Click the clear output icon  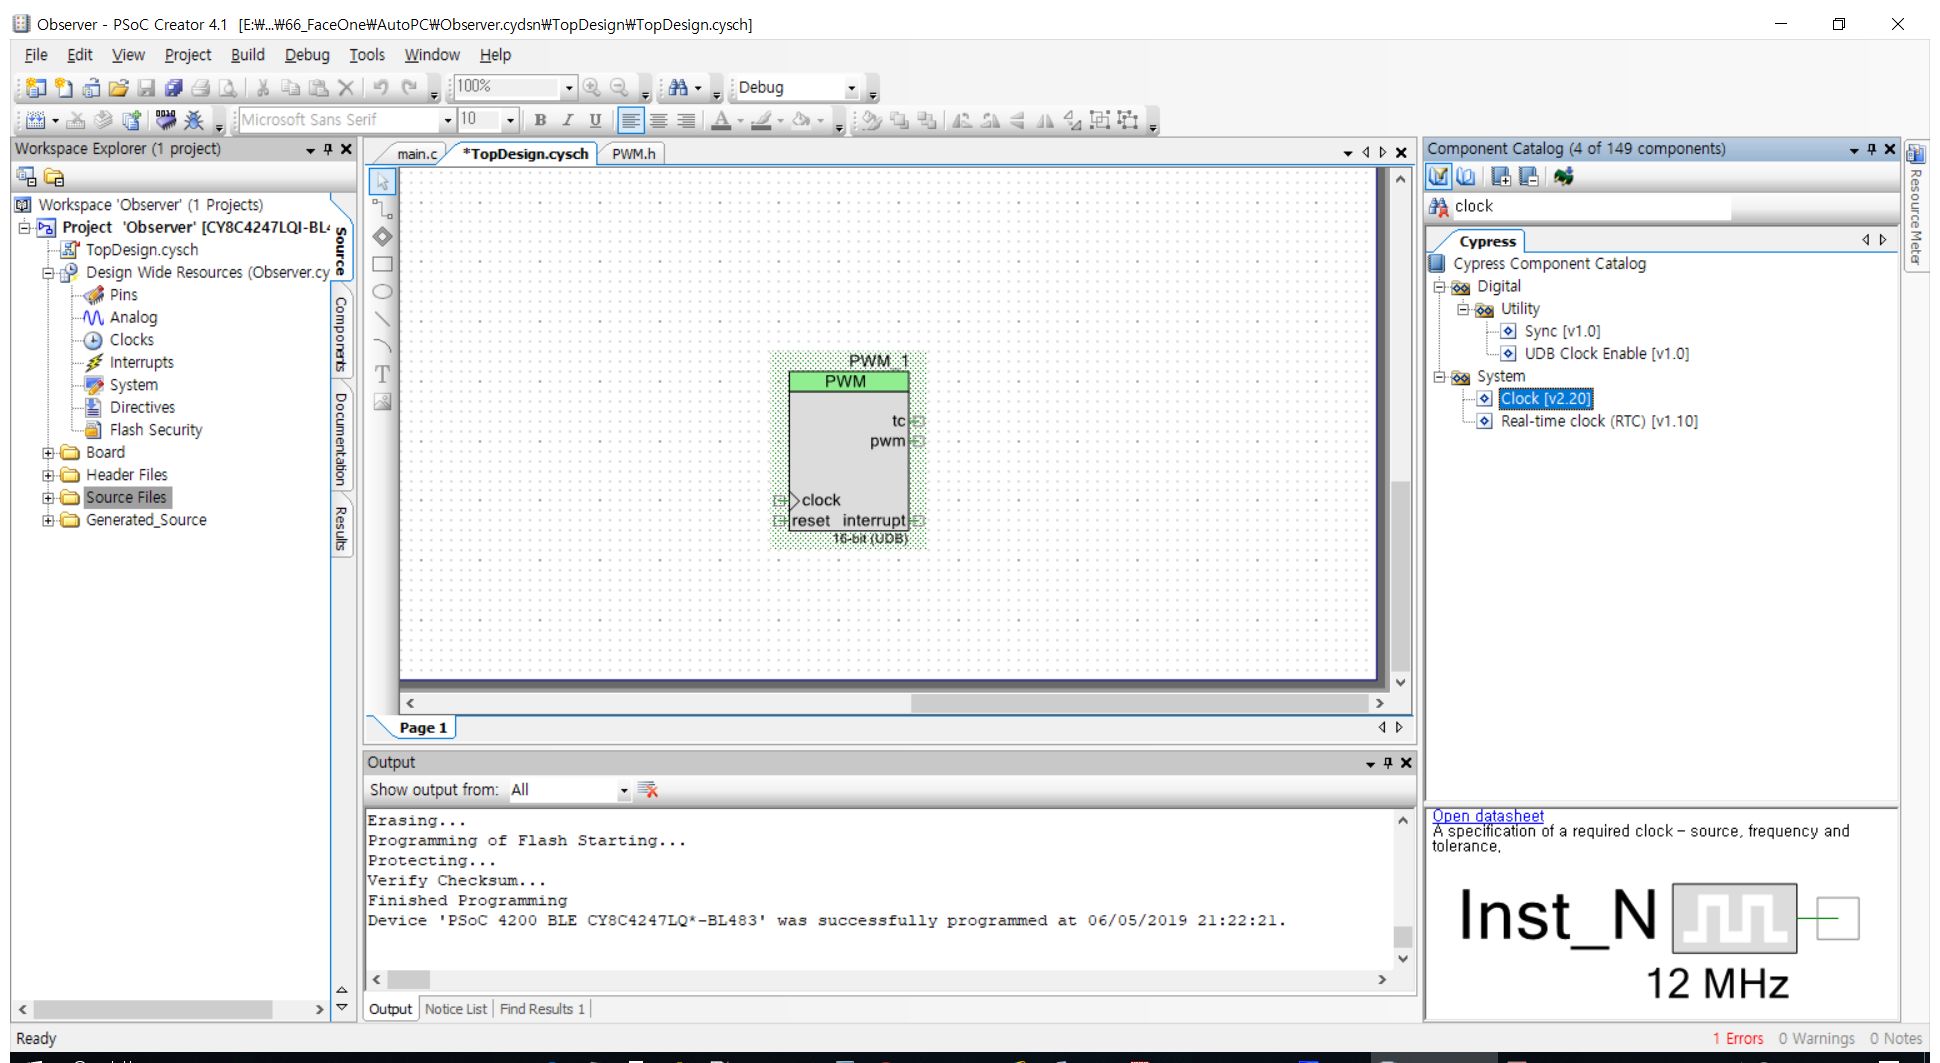coord(648,790)
